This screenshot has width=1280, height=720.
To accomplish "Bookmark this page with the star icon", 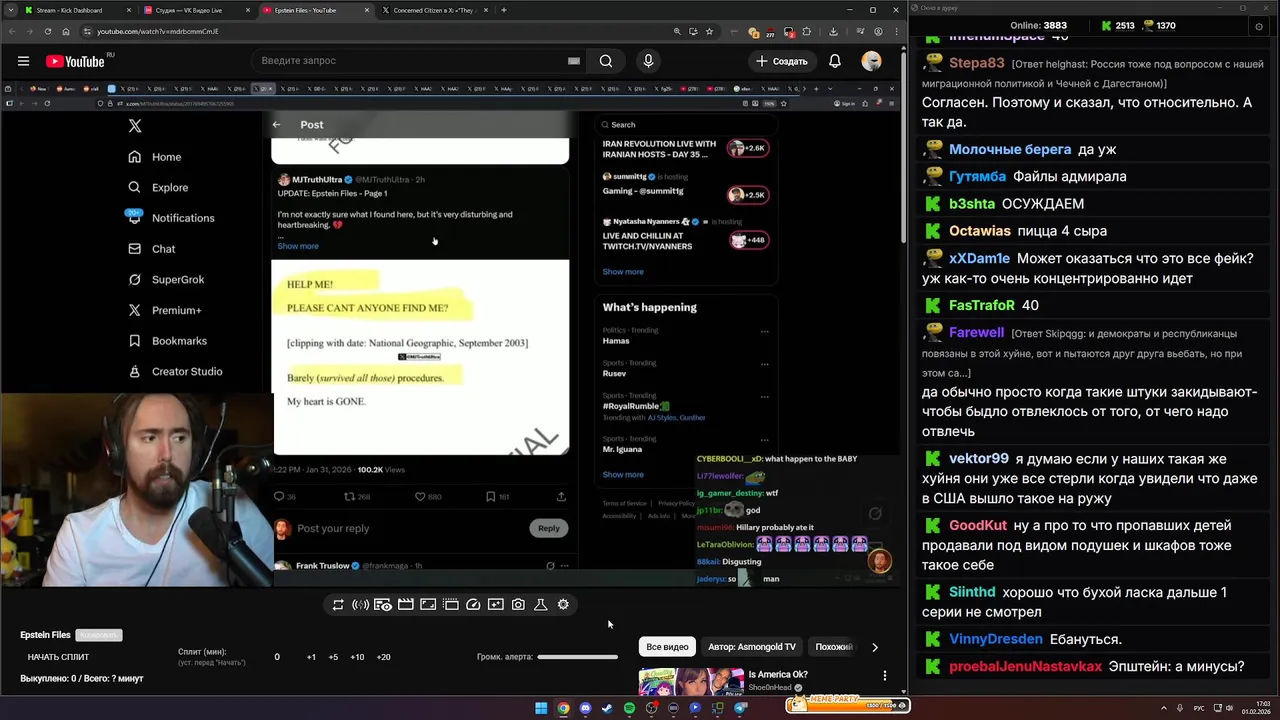I will coord(708,31).
